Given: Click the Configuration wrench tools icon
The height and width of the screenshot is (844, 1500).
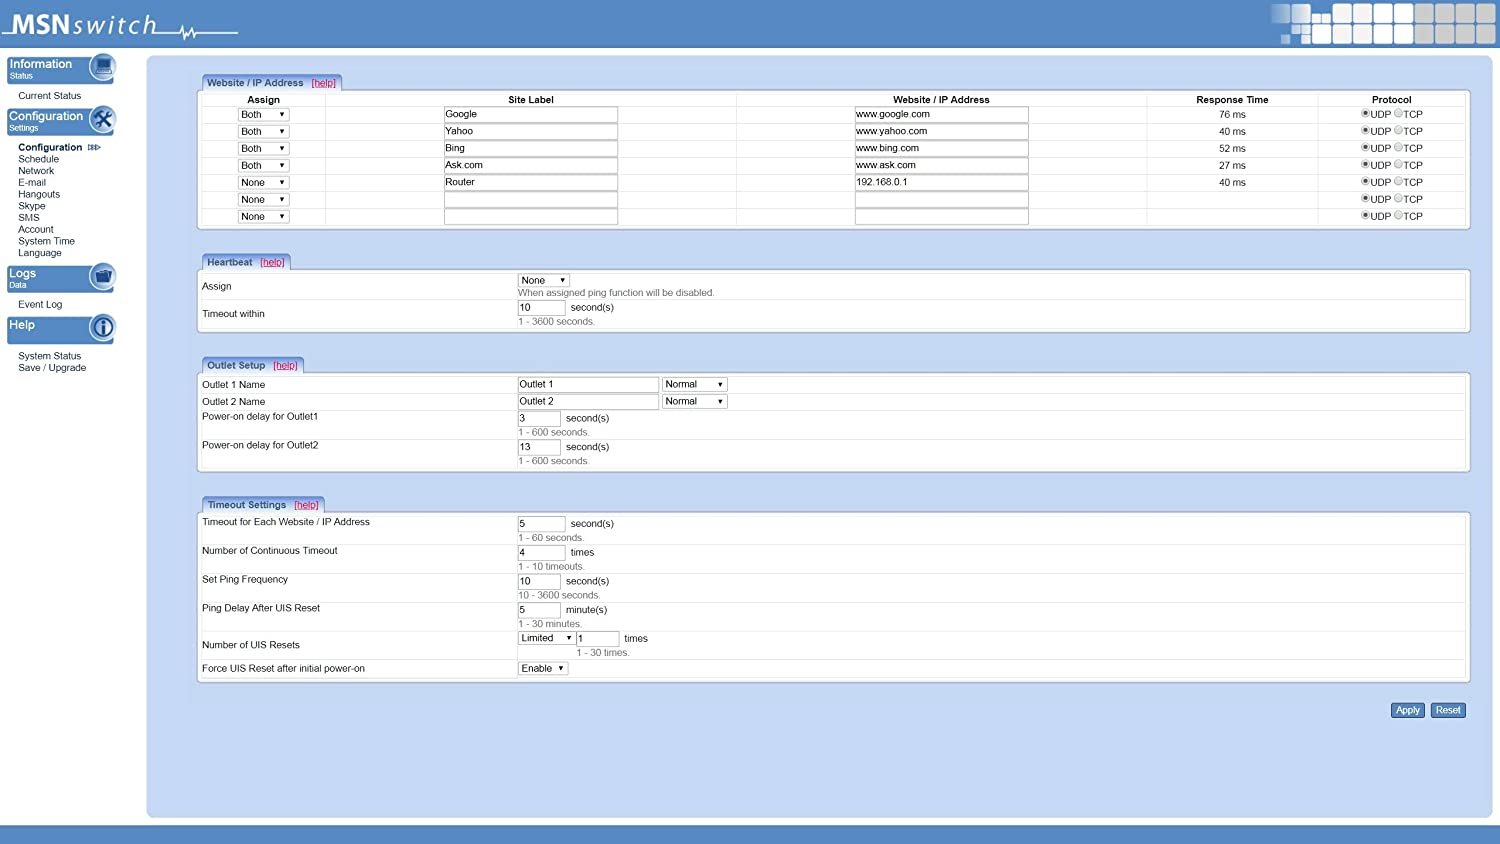Looking at the screenshot, I should (x=102, y=119).
